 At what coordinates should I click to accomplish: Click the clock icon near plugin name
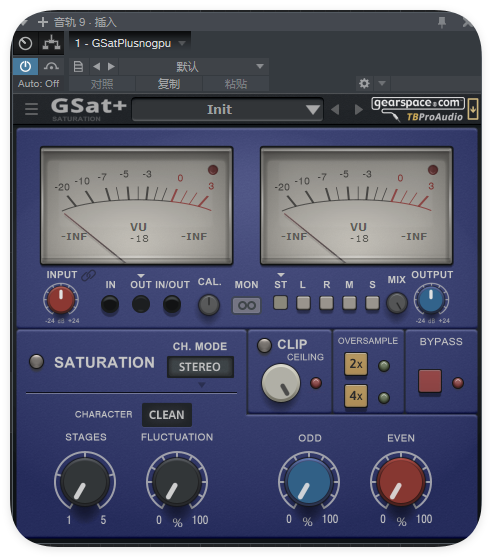[25, 43]
